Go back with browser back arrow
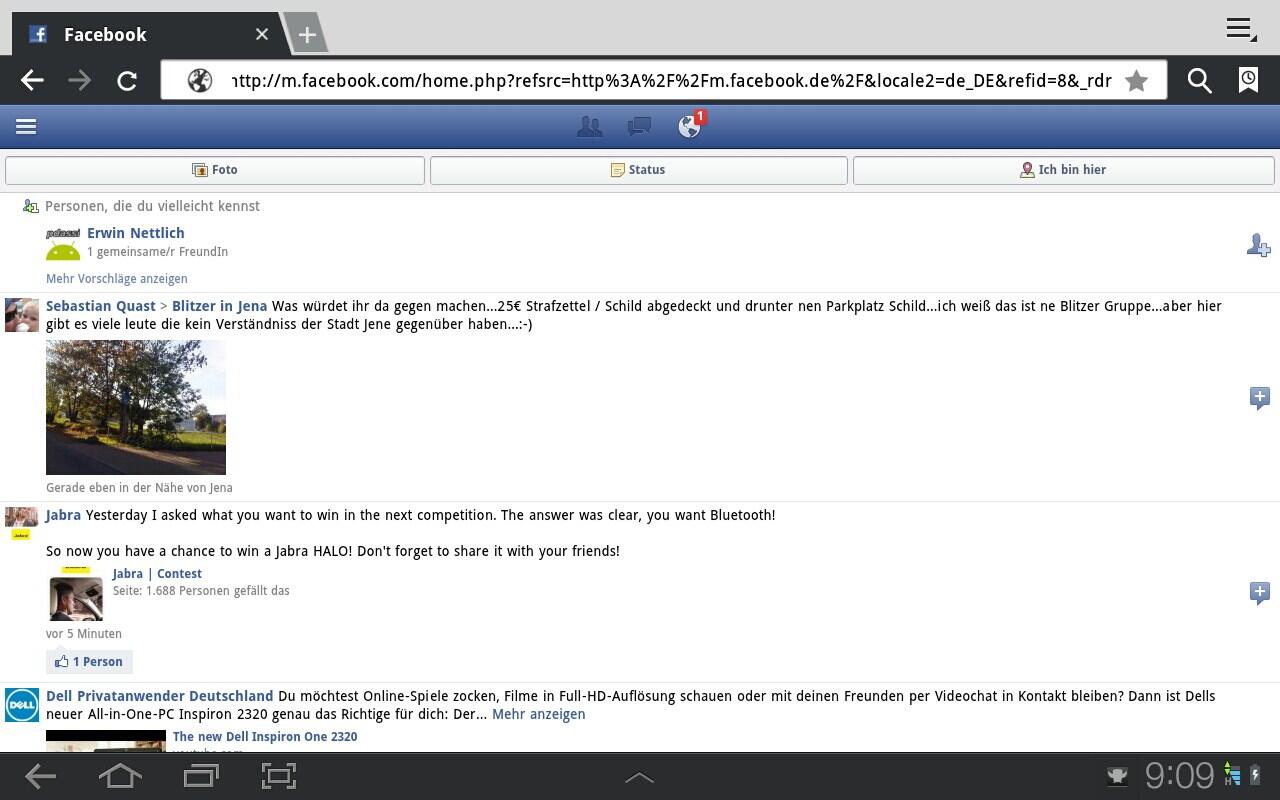 click(32, 81)
